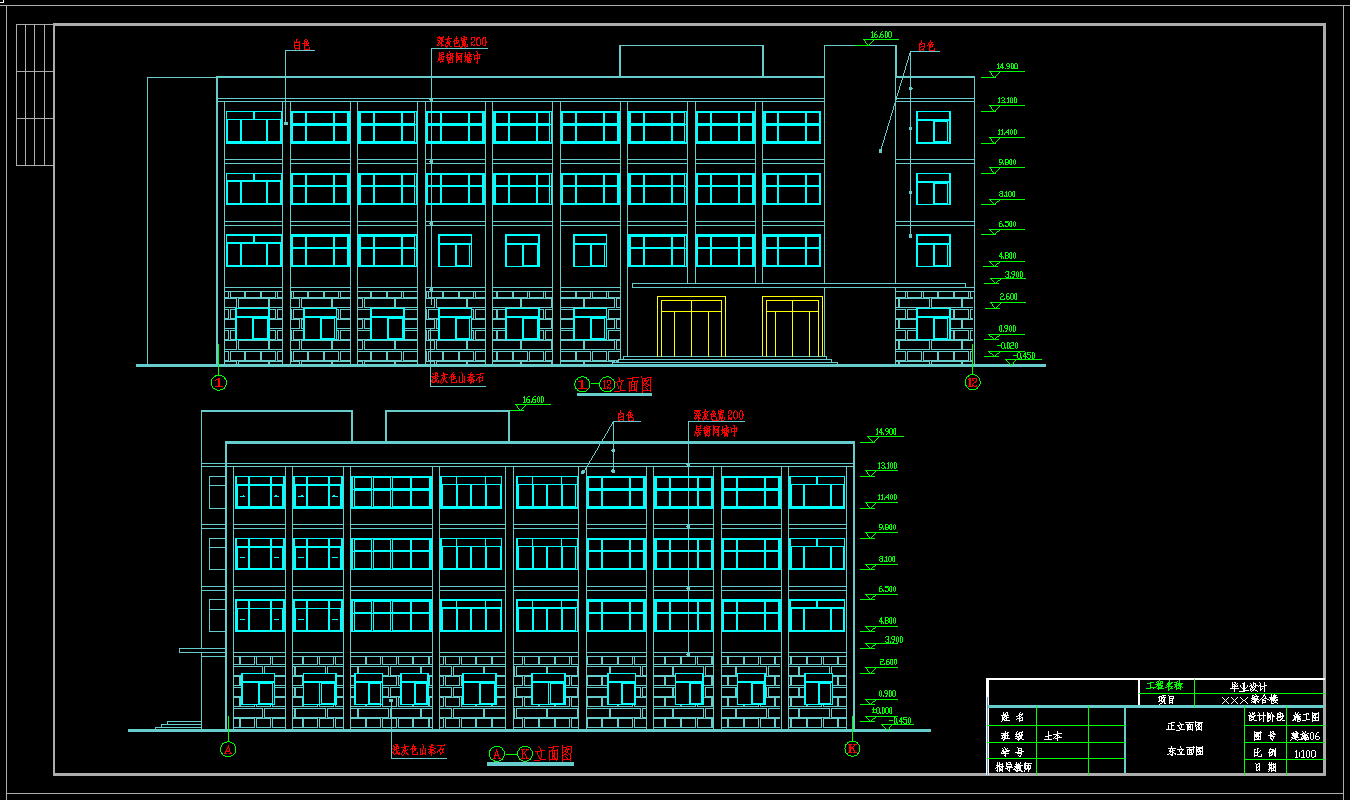Click the 浅灰色山茶石 note under A–K elevation
The image size is (1350, 800).
418,749
